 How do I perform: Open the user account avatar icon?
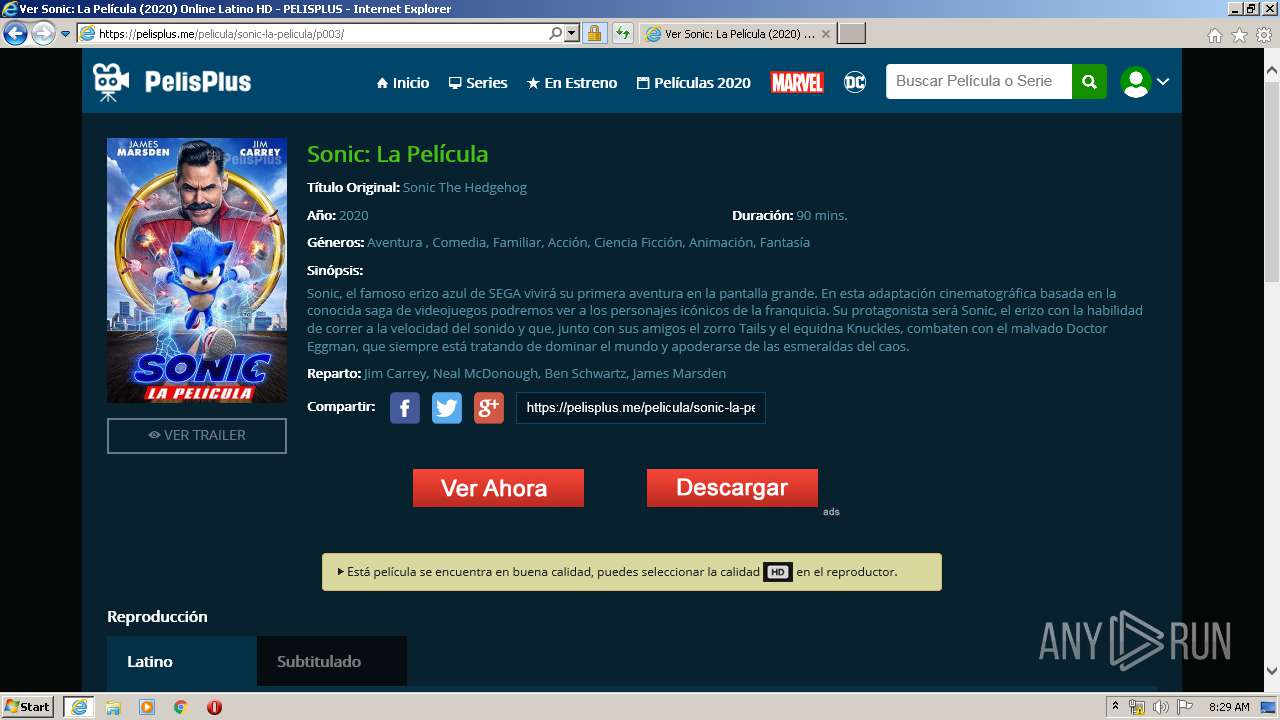click(x=1135, y=82)
